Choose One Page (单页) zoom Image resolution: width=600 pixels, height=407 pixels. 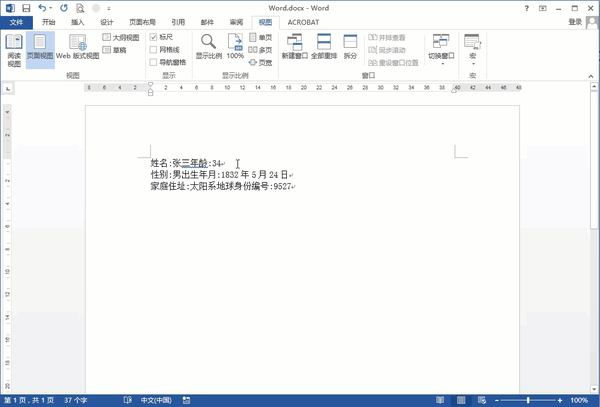point(261,37)
